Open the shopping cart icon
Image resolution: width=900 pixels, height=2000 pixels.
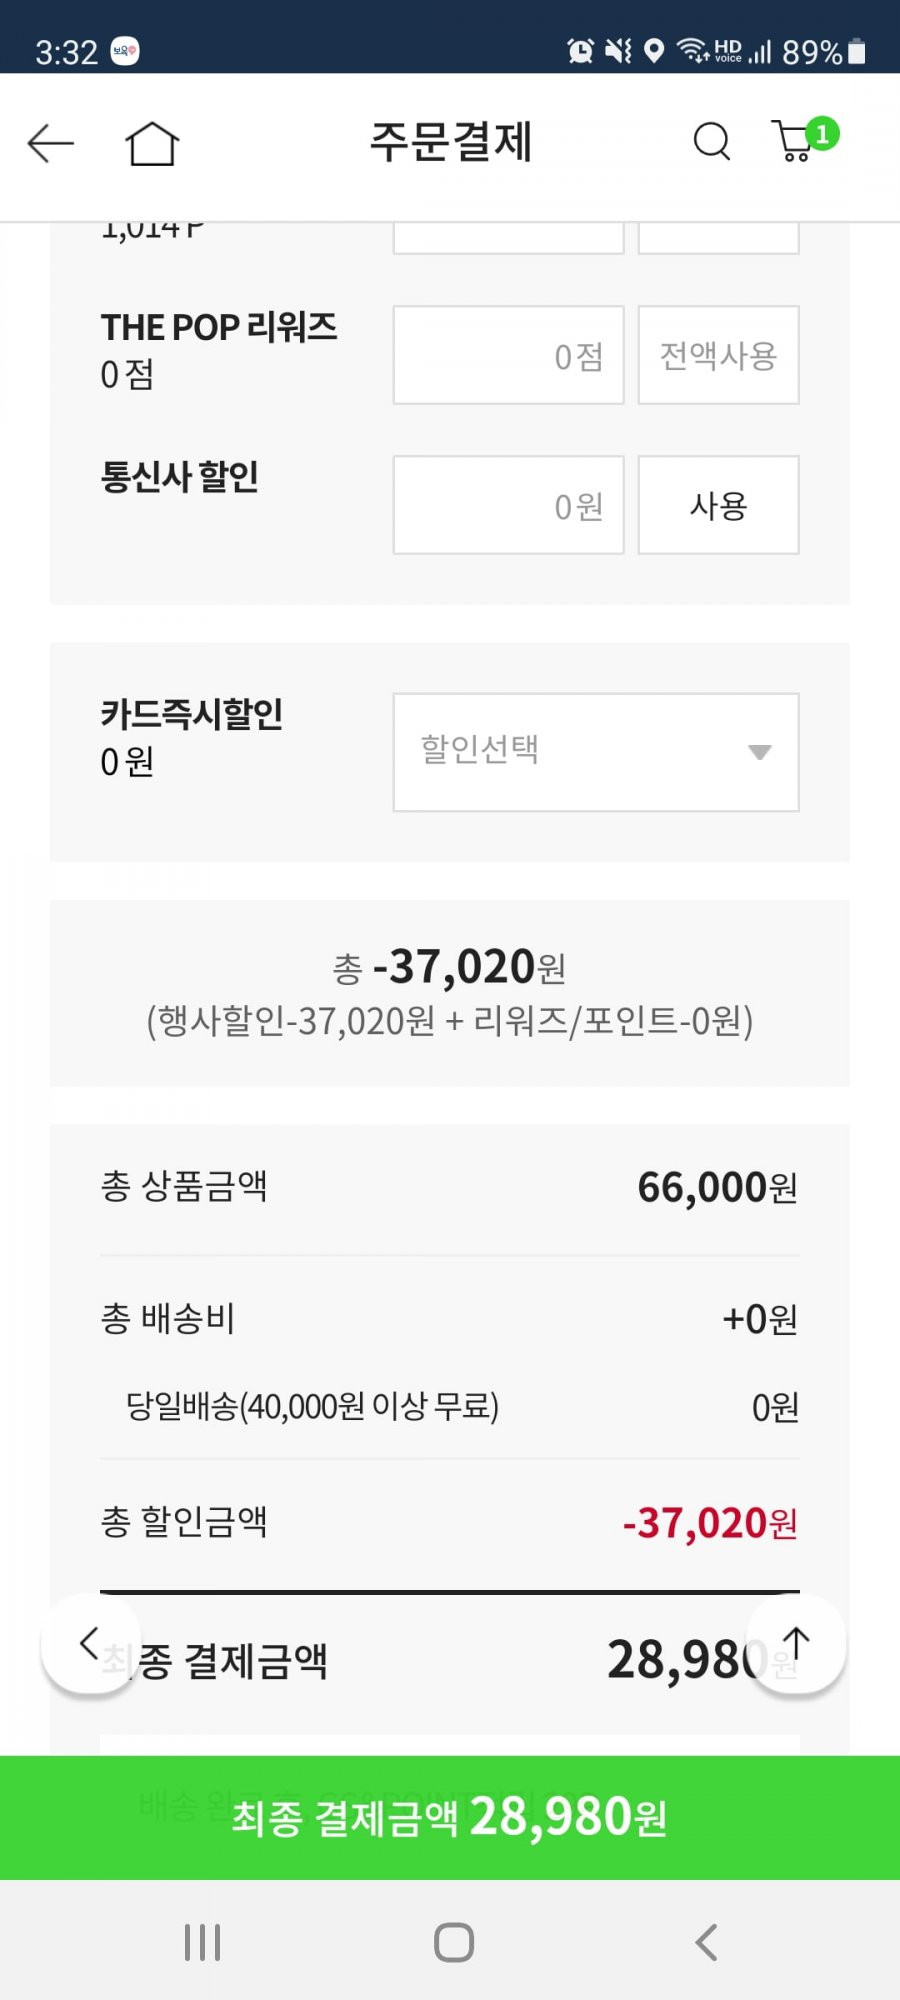coord(795,142)
